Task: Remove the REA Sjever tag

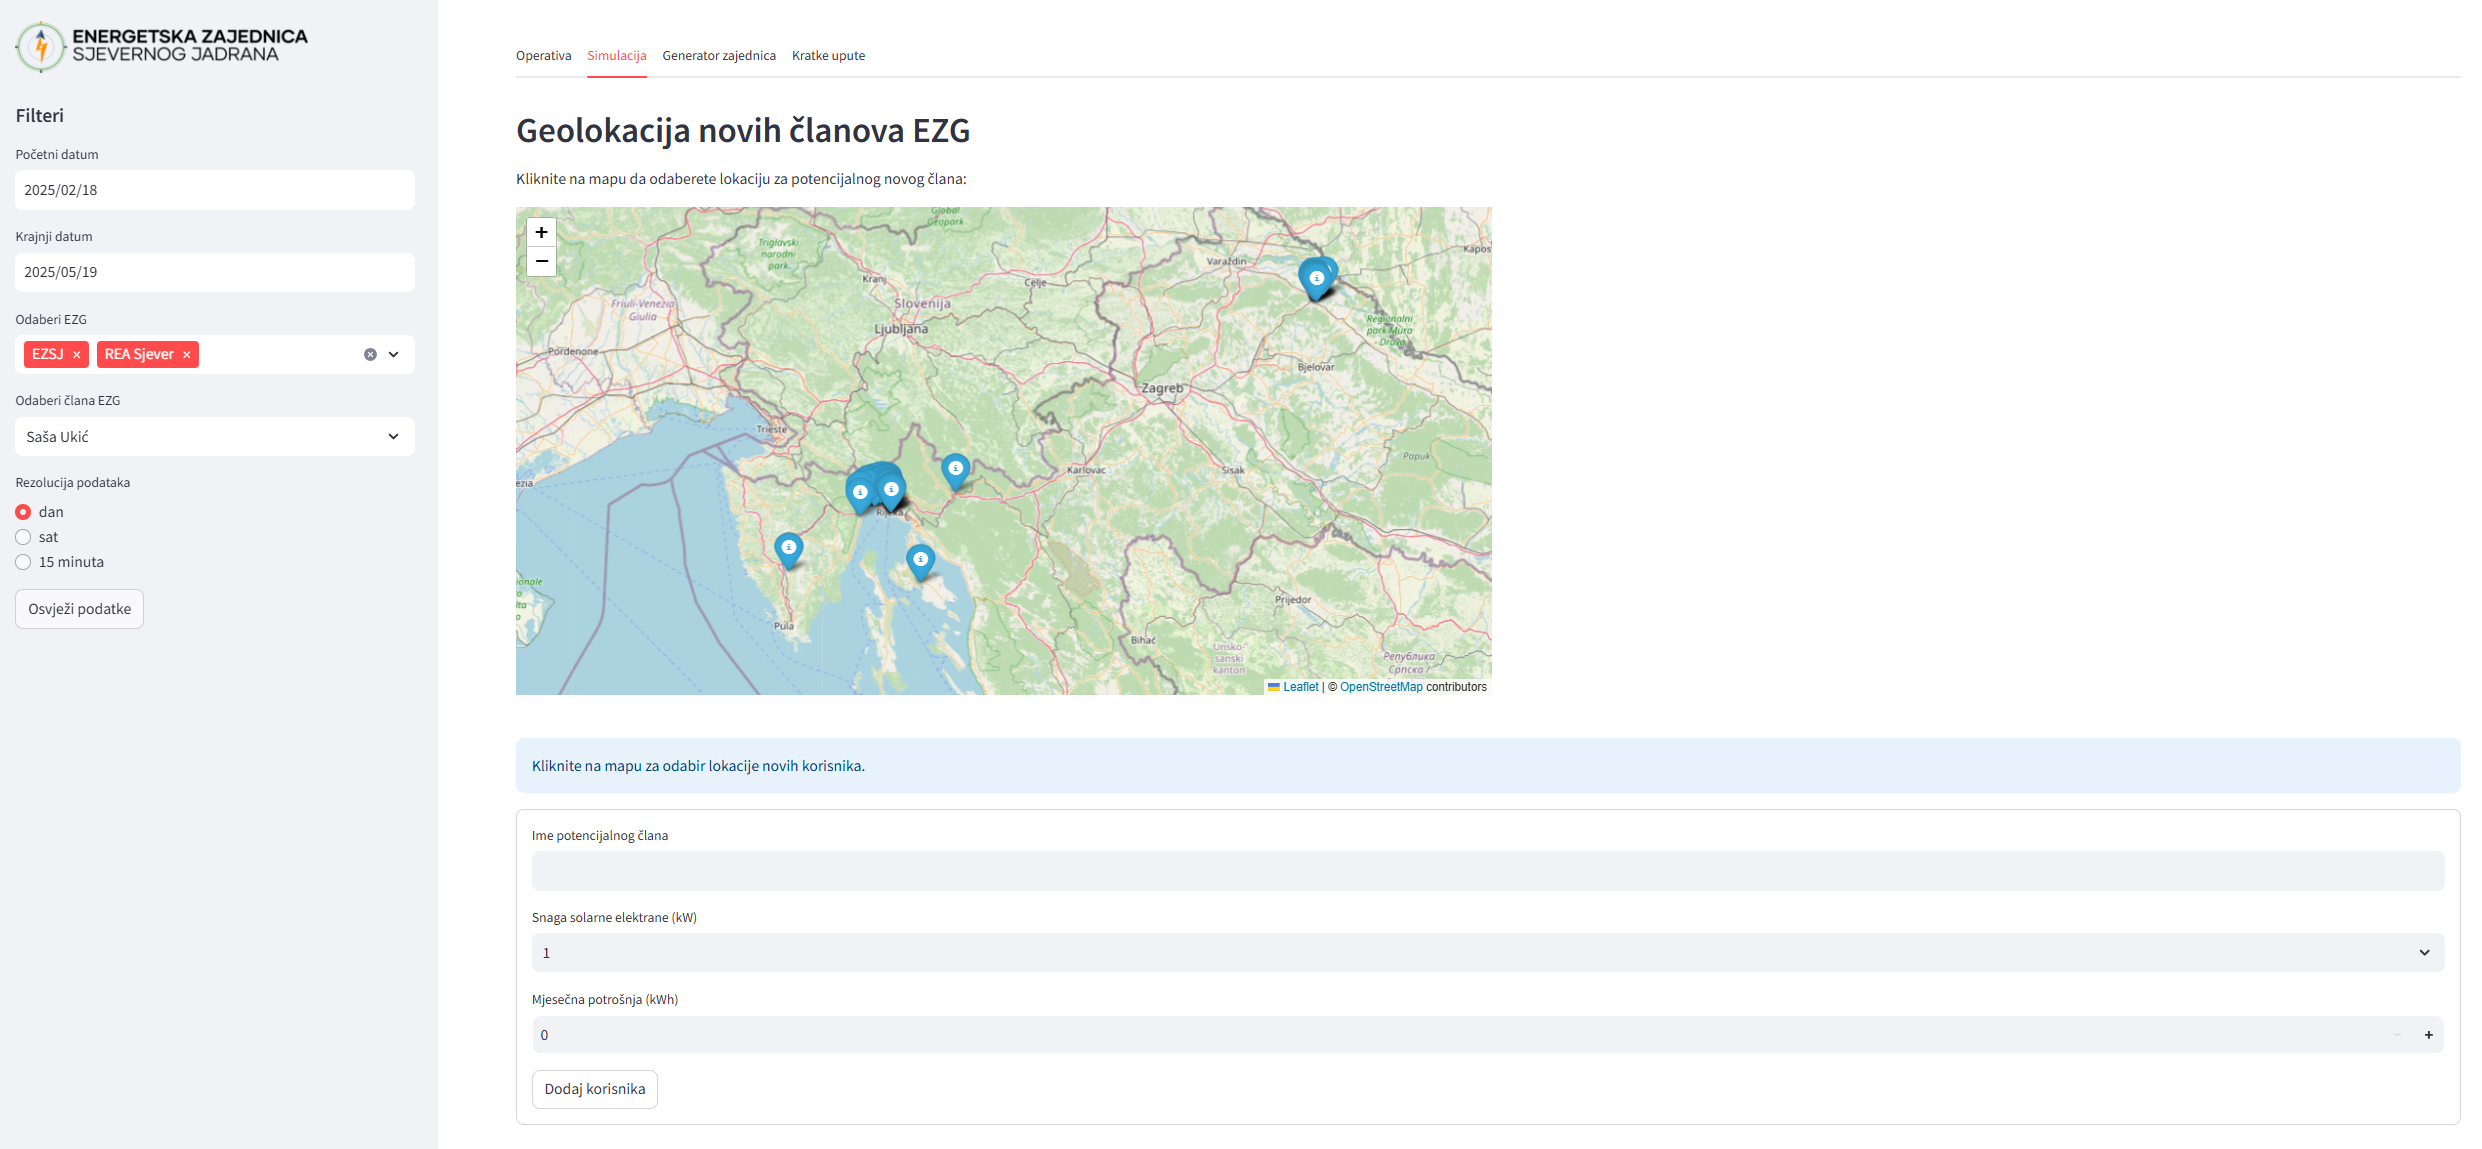Action: coord(186,355)
